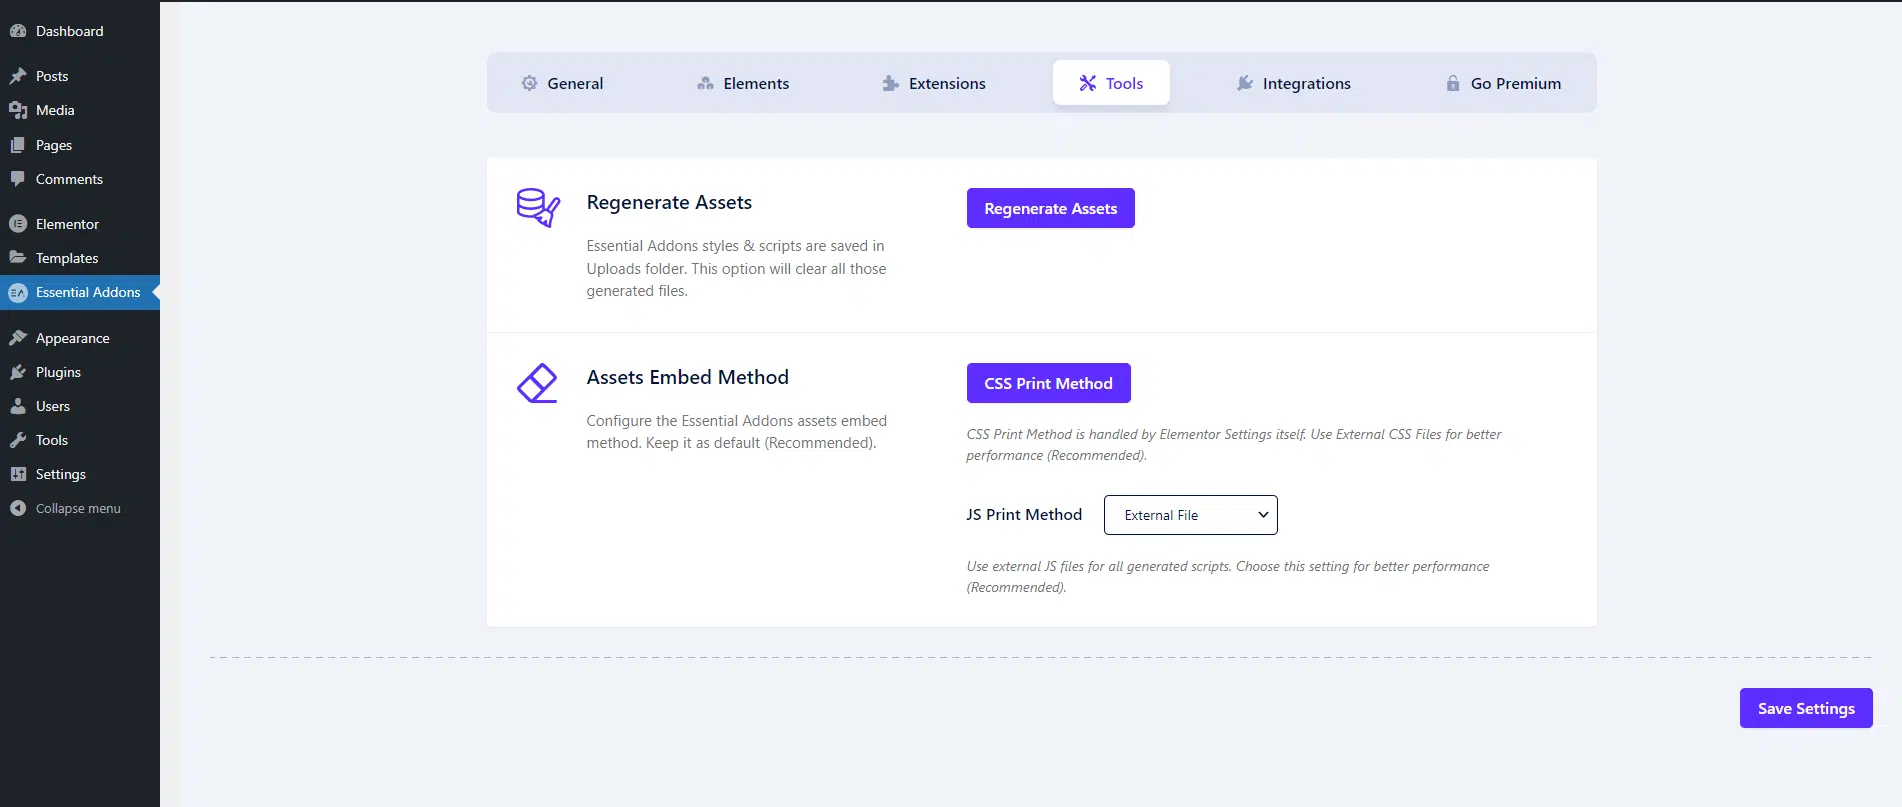Click the Elementor logo icon
The image size is (1902, 807).
pyautogui.click(x=18, y=224)
